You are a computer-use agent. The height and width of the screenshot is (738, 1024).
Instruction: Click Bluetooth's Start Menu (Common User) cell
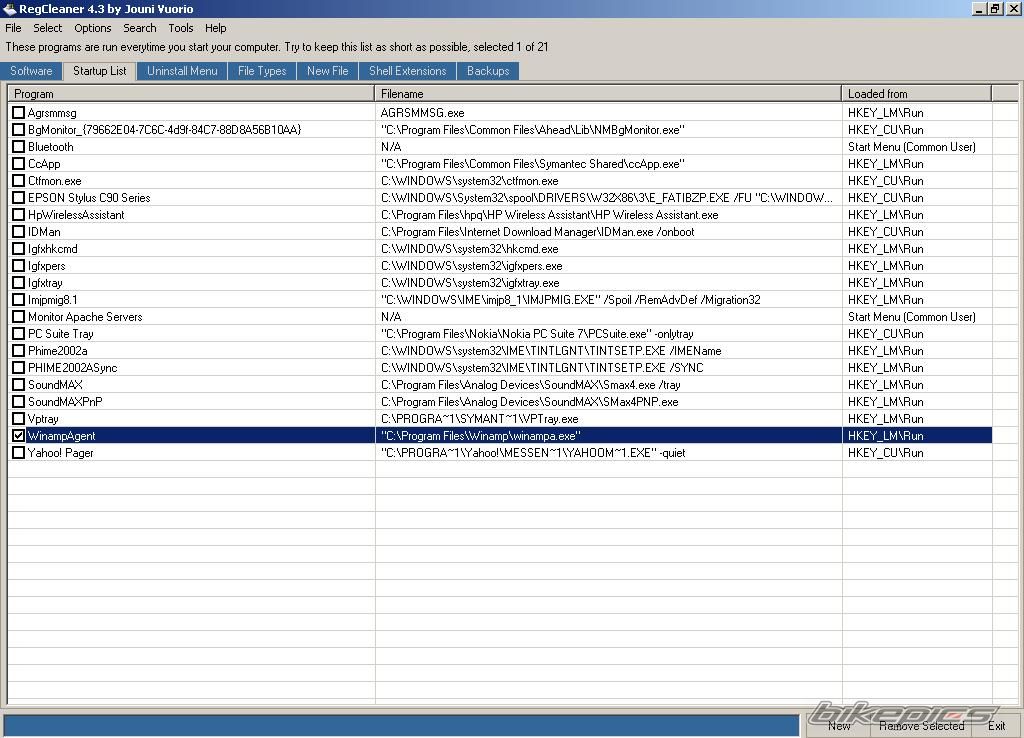pos(917,147)
